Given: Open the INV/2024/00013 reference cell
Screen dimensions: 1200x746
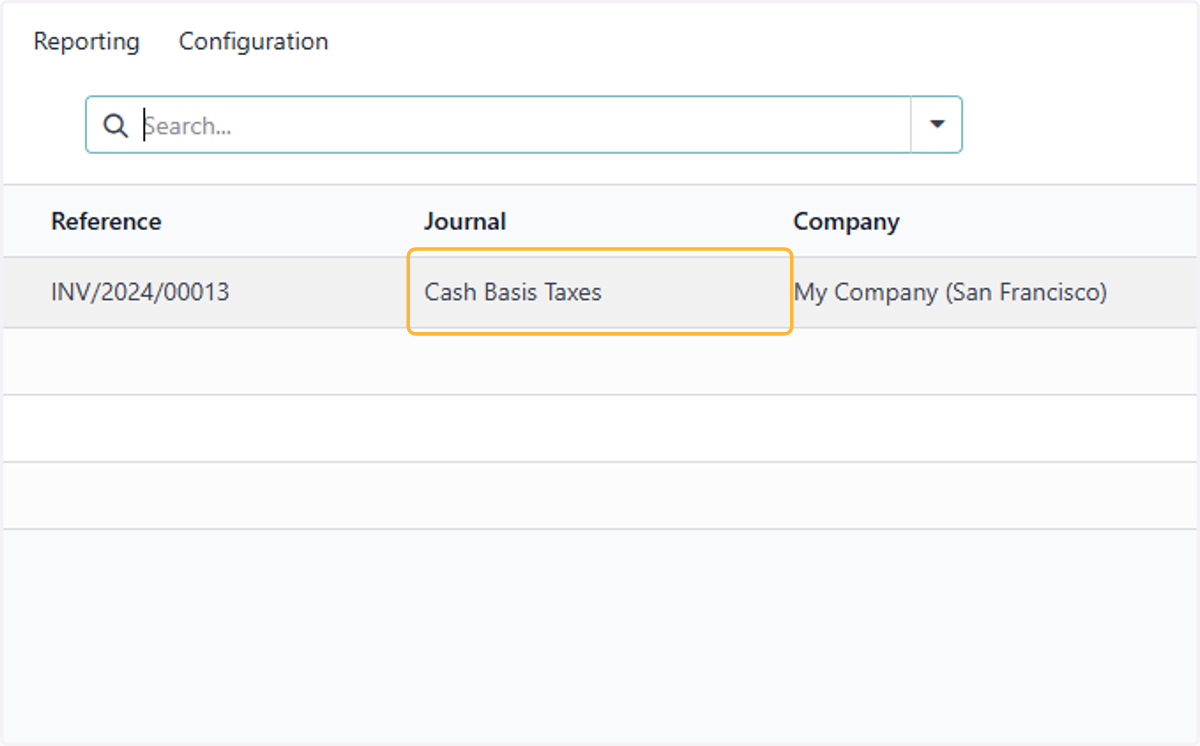Looking at the screenshot, I should click(x=140, y=292).
